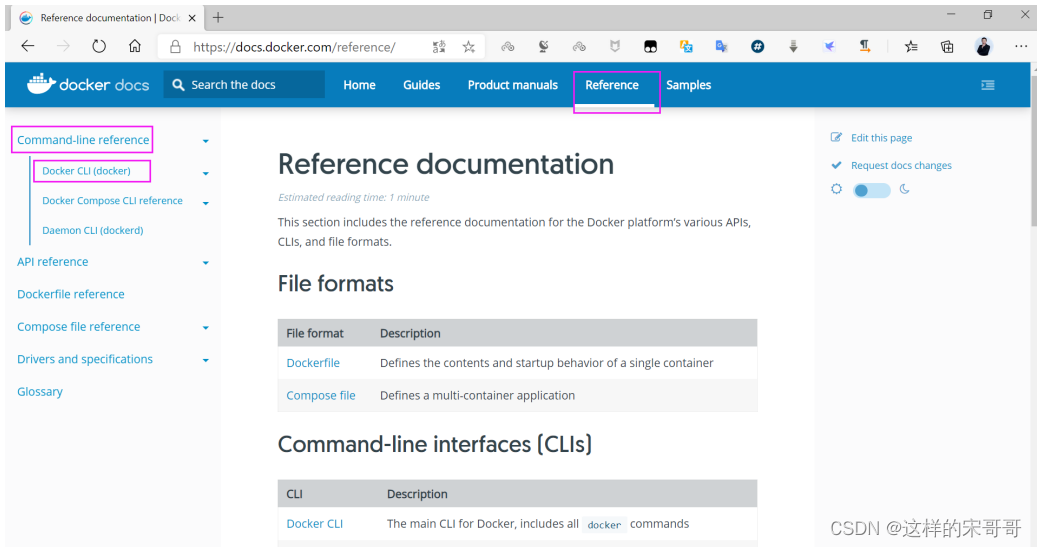
Task: Click the hashtag extension icon
Action: point(757,46)
